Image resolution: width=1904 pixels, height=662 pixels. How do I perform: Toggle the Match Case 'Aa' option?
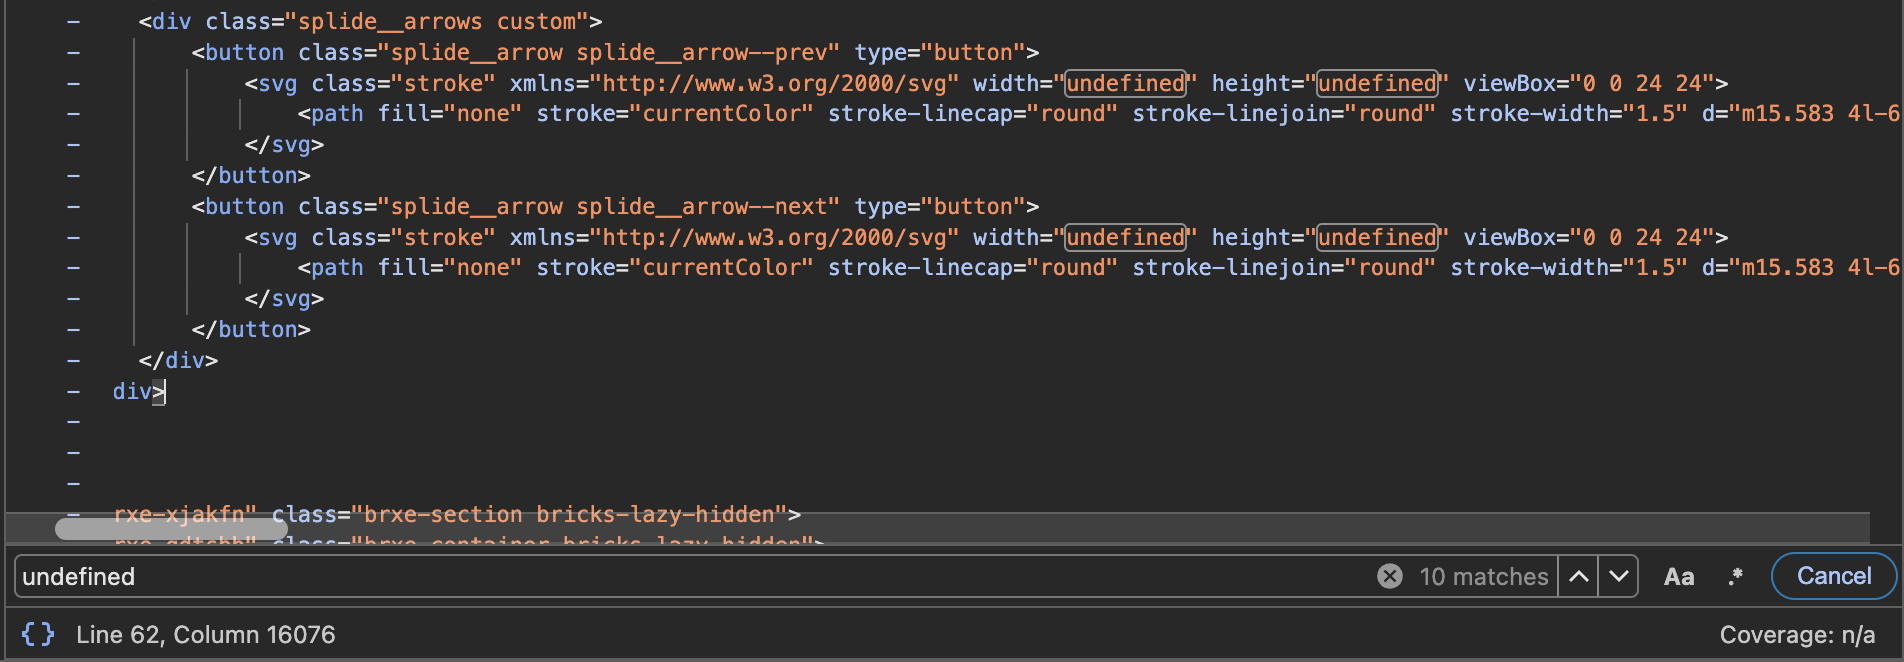[x=1678, y=576]
